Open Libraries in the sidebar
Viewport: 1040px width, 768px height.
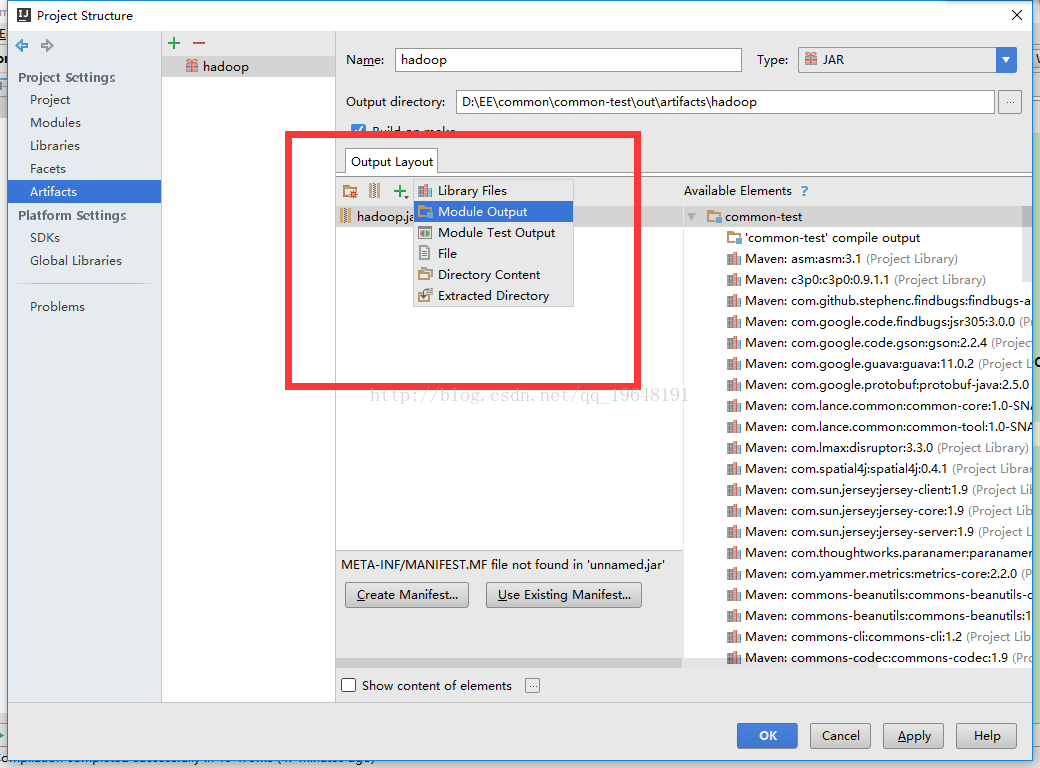pos(54,145)
